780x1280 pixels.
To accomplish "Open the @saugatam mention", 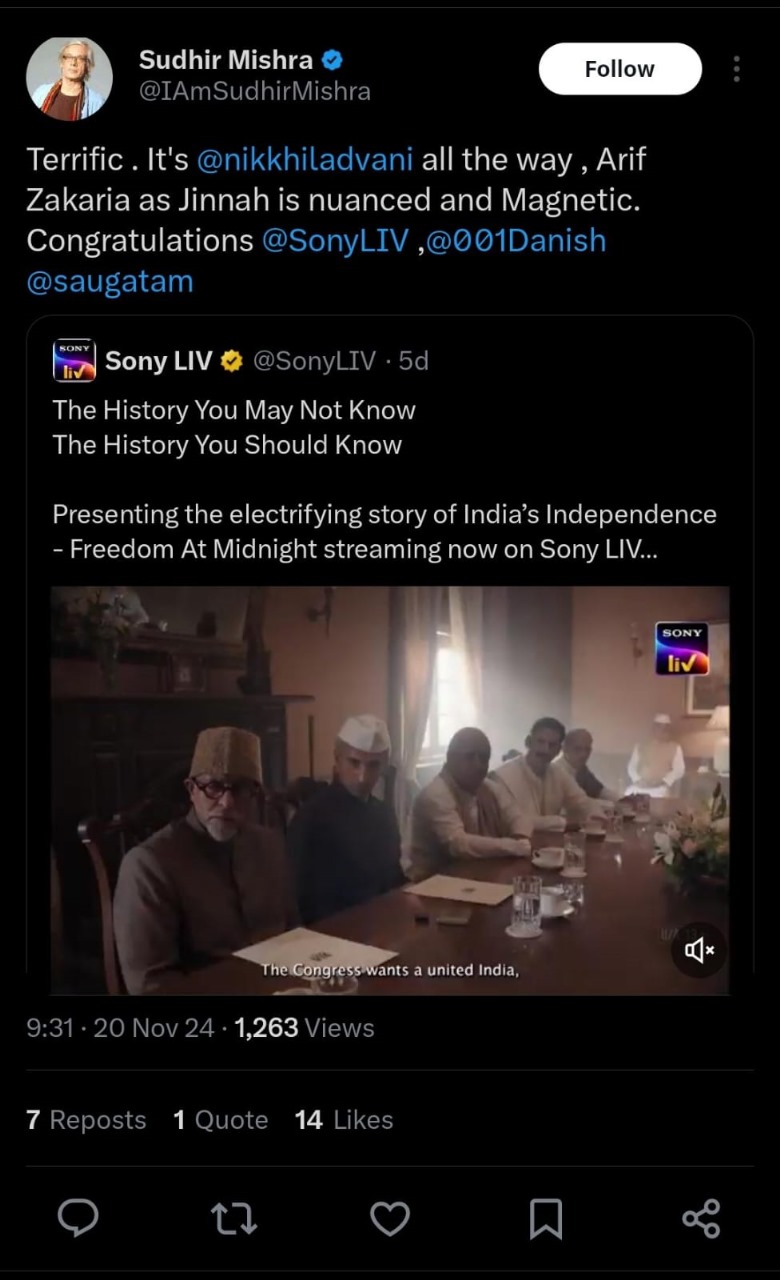I will click(110, 282).
